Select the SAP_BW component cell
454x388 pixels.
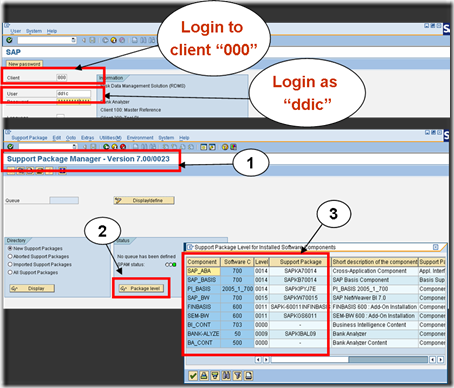tap(203, 298)
